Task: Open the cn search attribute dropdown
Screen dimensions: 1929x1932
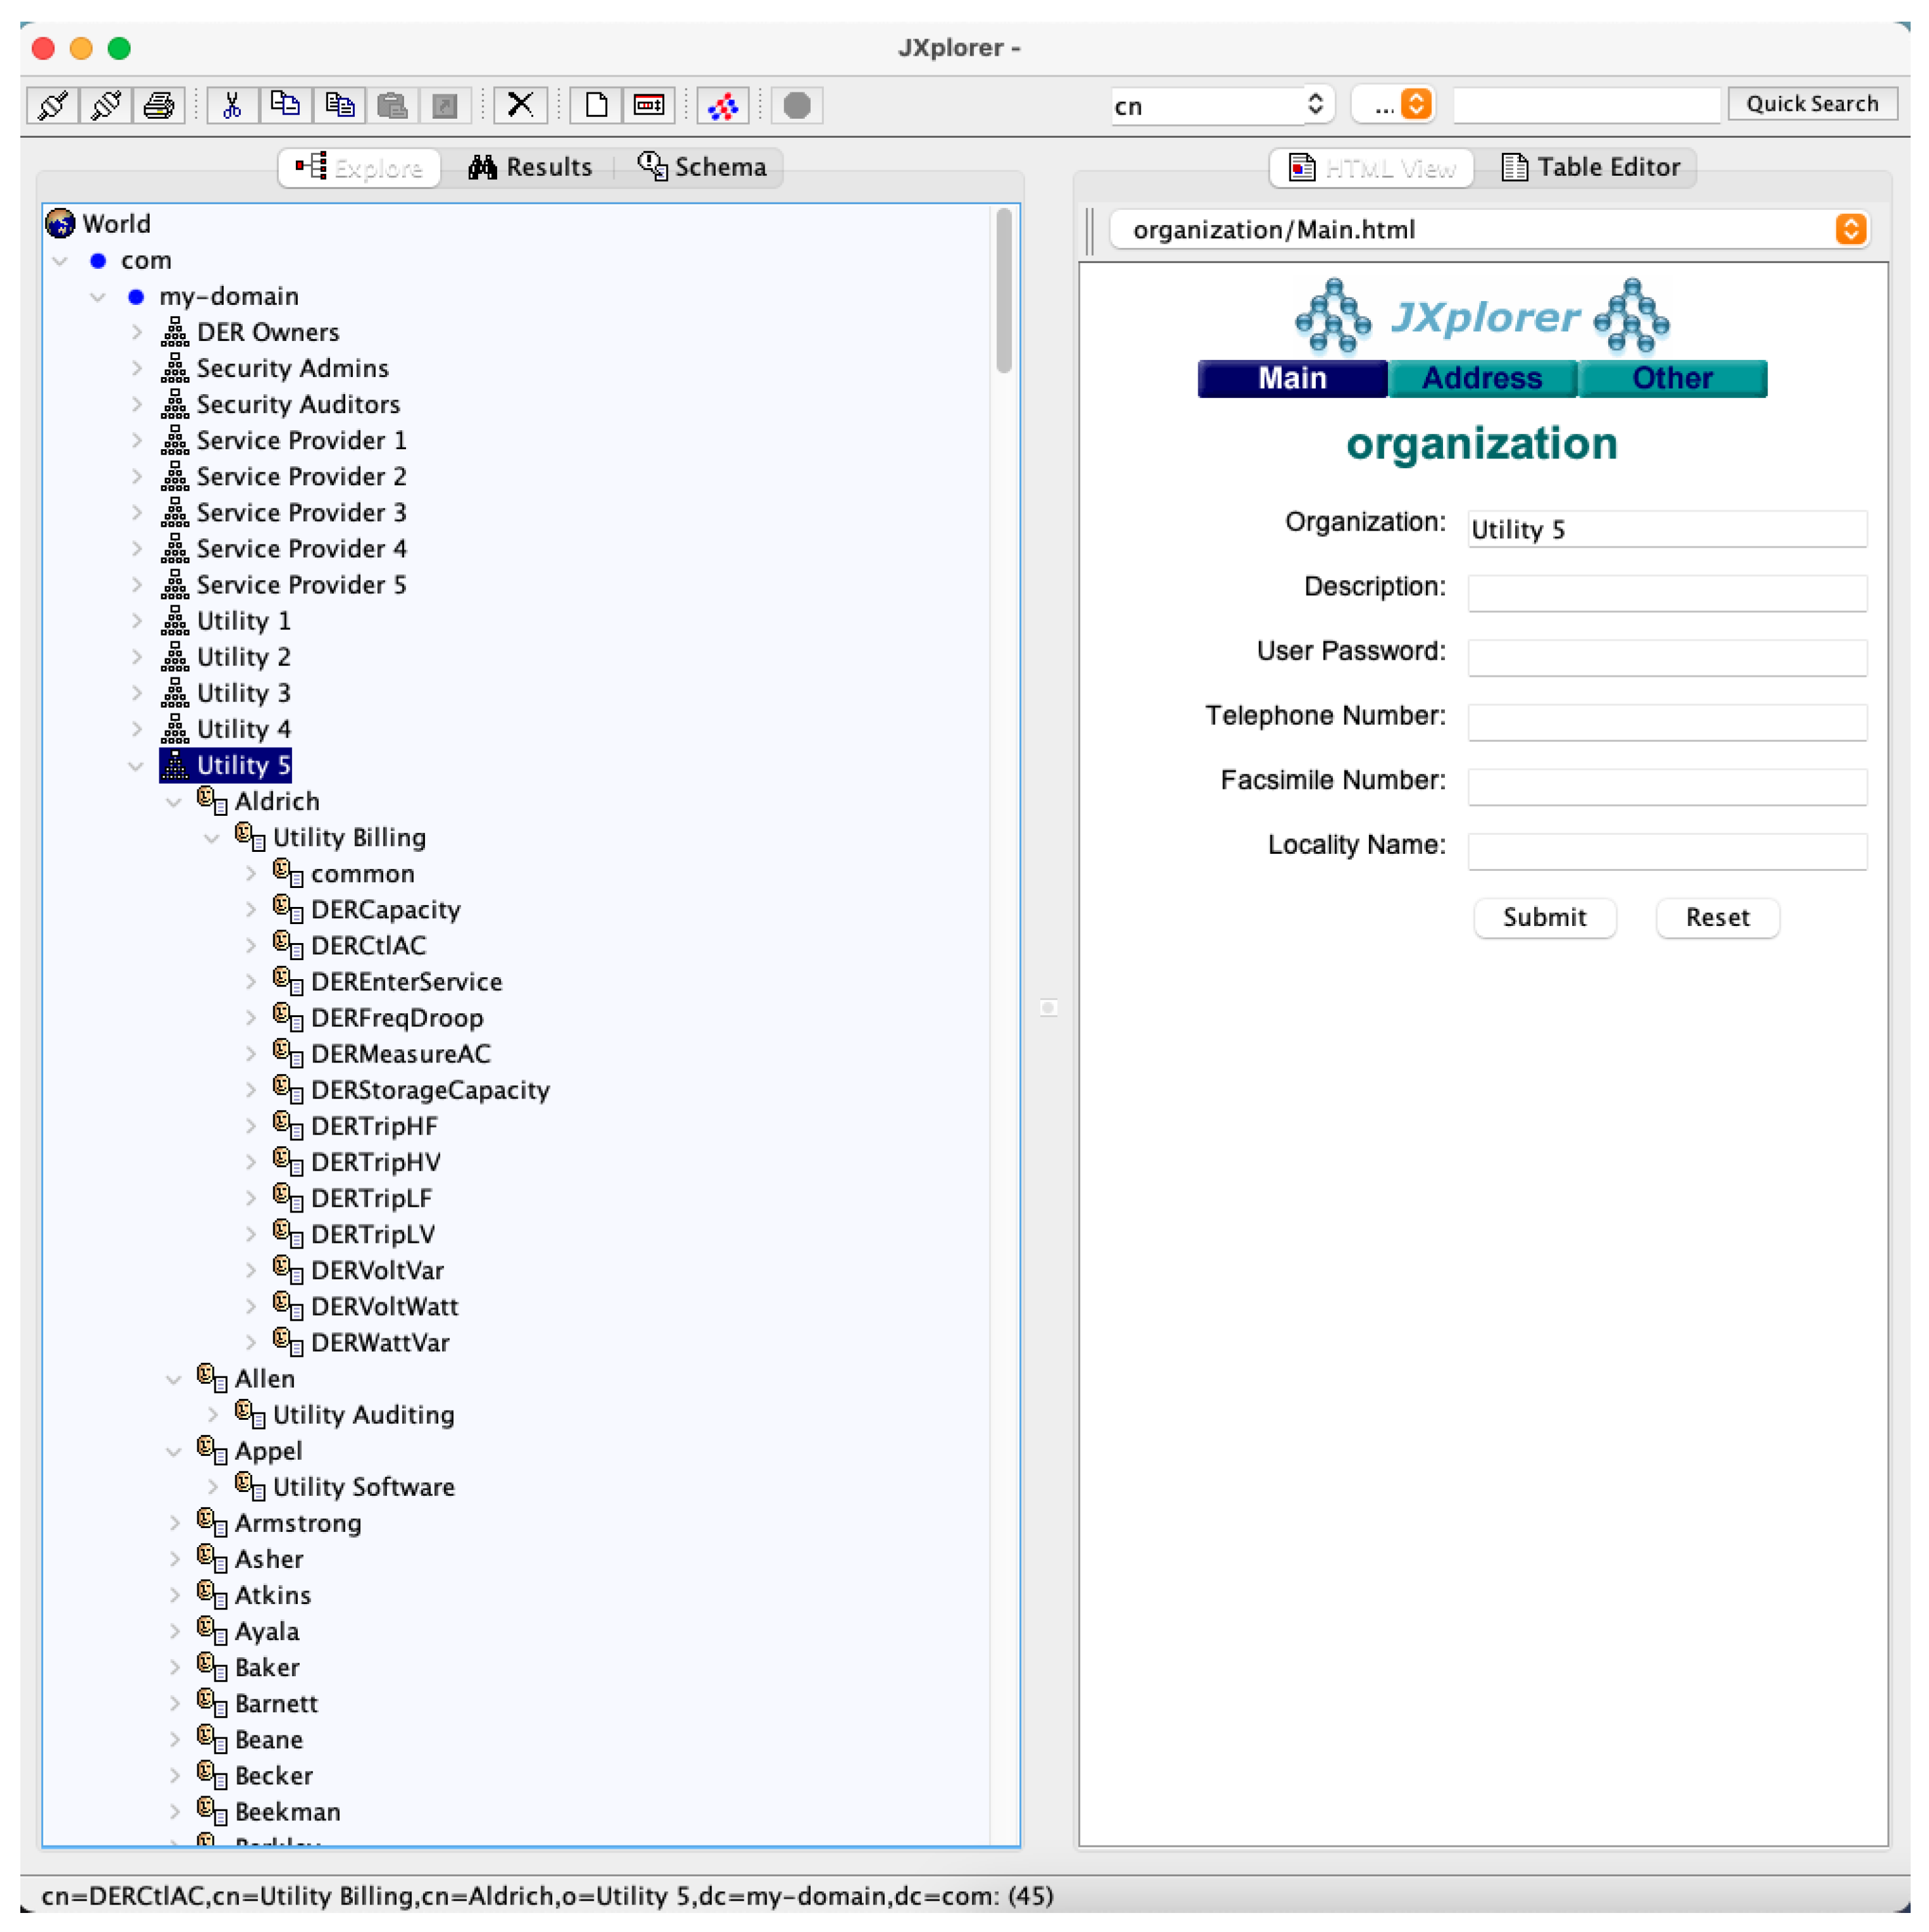Action: (1222, 105)
